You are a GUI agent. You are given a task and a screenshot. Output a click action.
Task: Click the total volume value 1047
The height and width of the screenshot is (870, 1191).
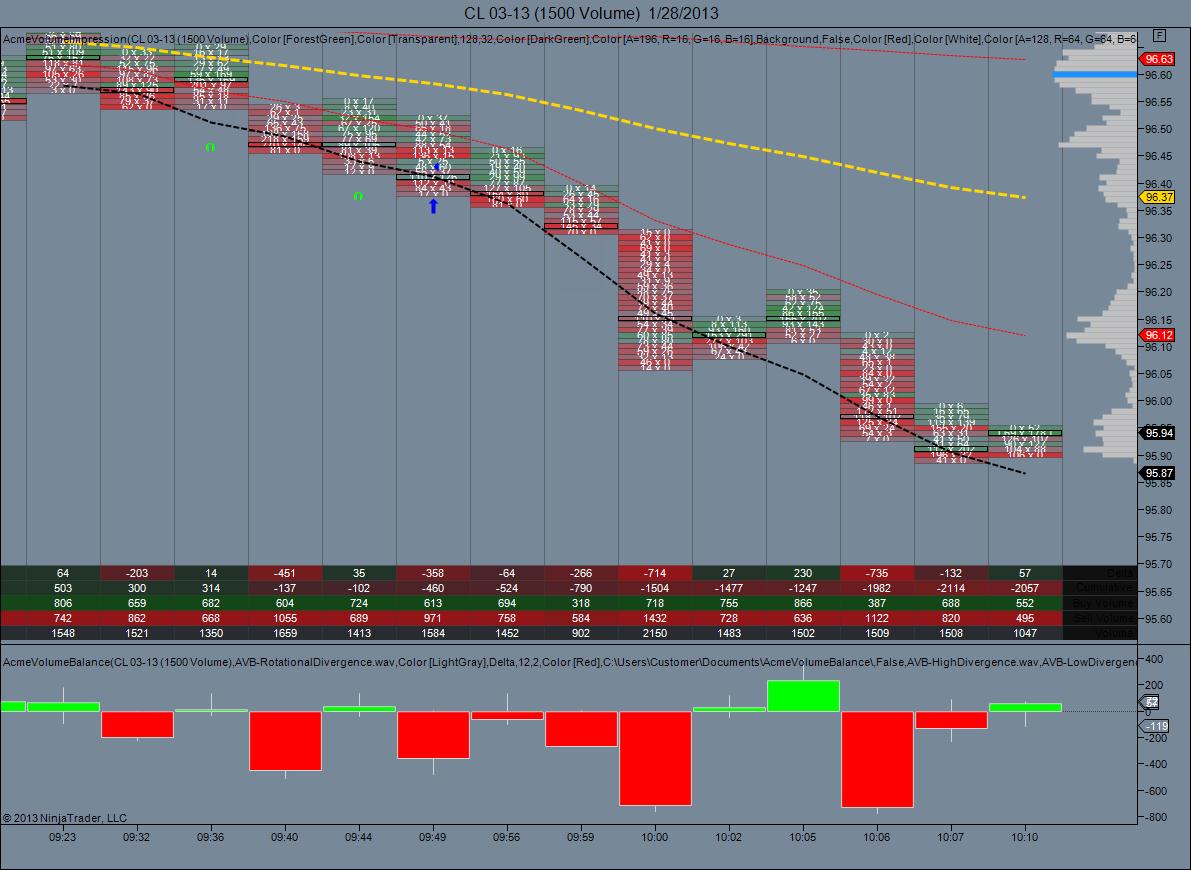click(1025, 633)
